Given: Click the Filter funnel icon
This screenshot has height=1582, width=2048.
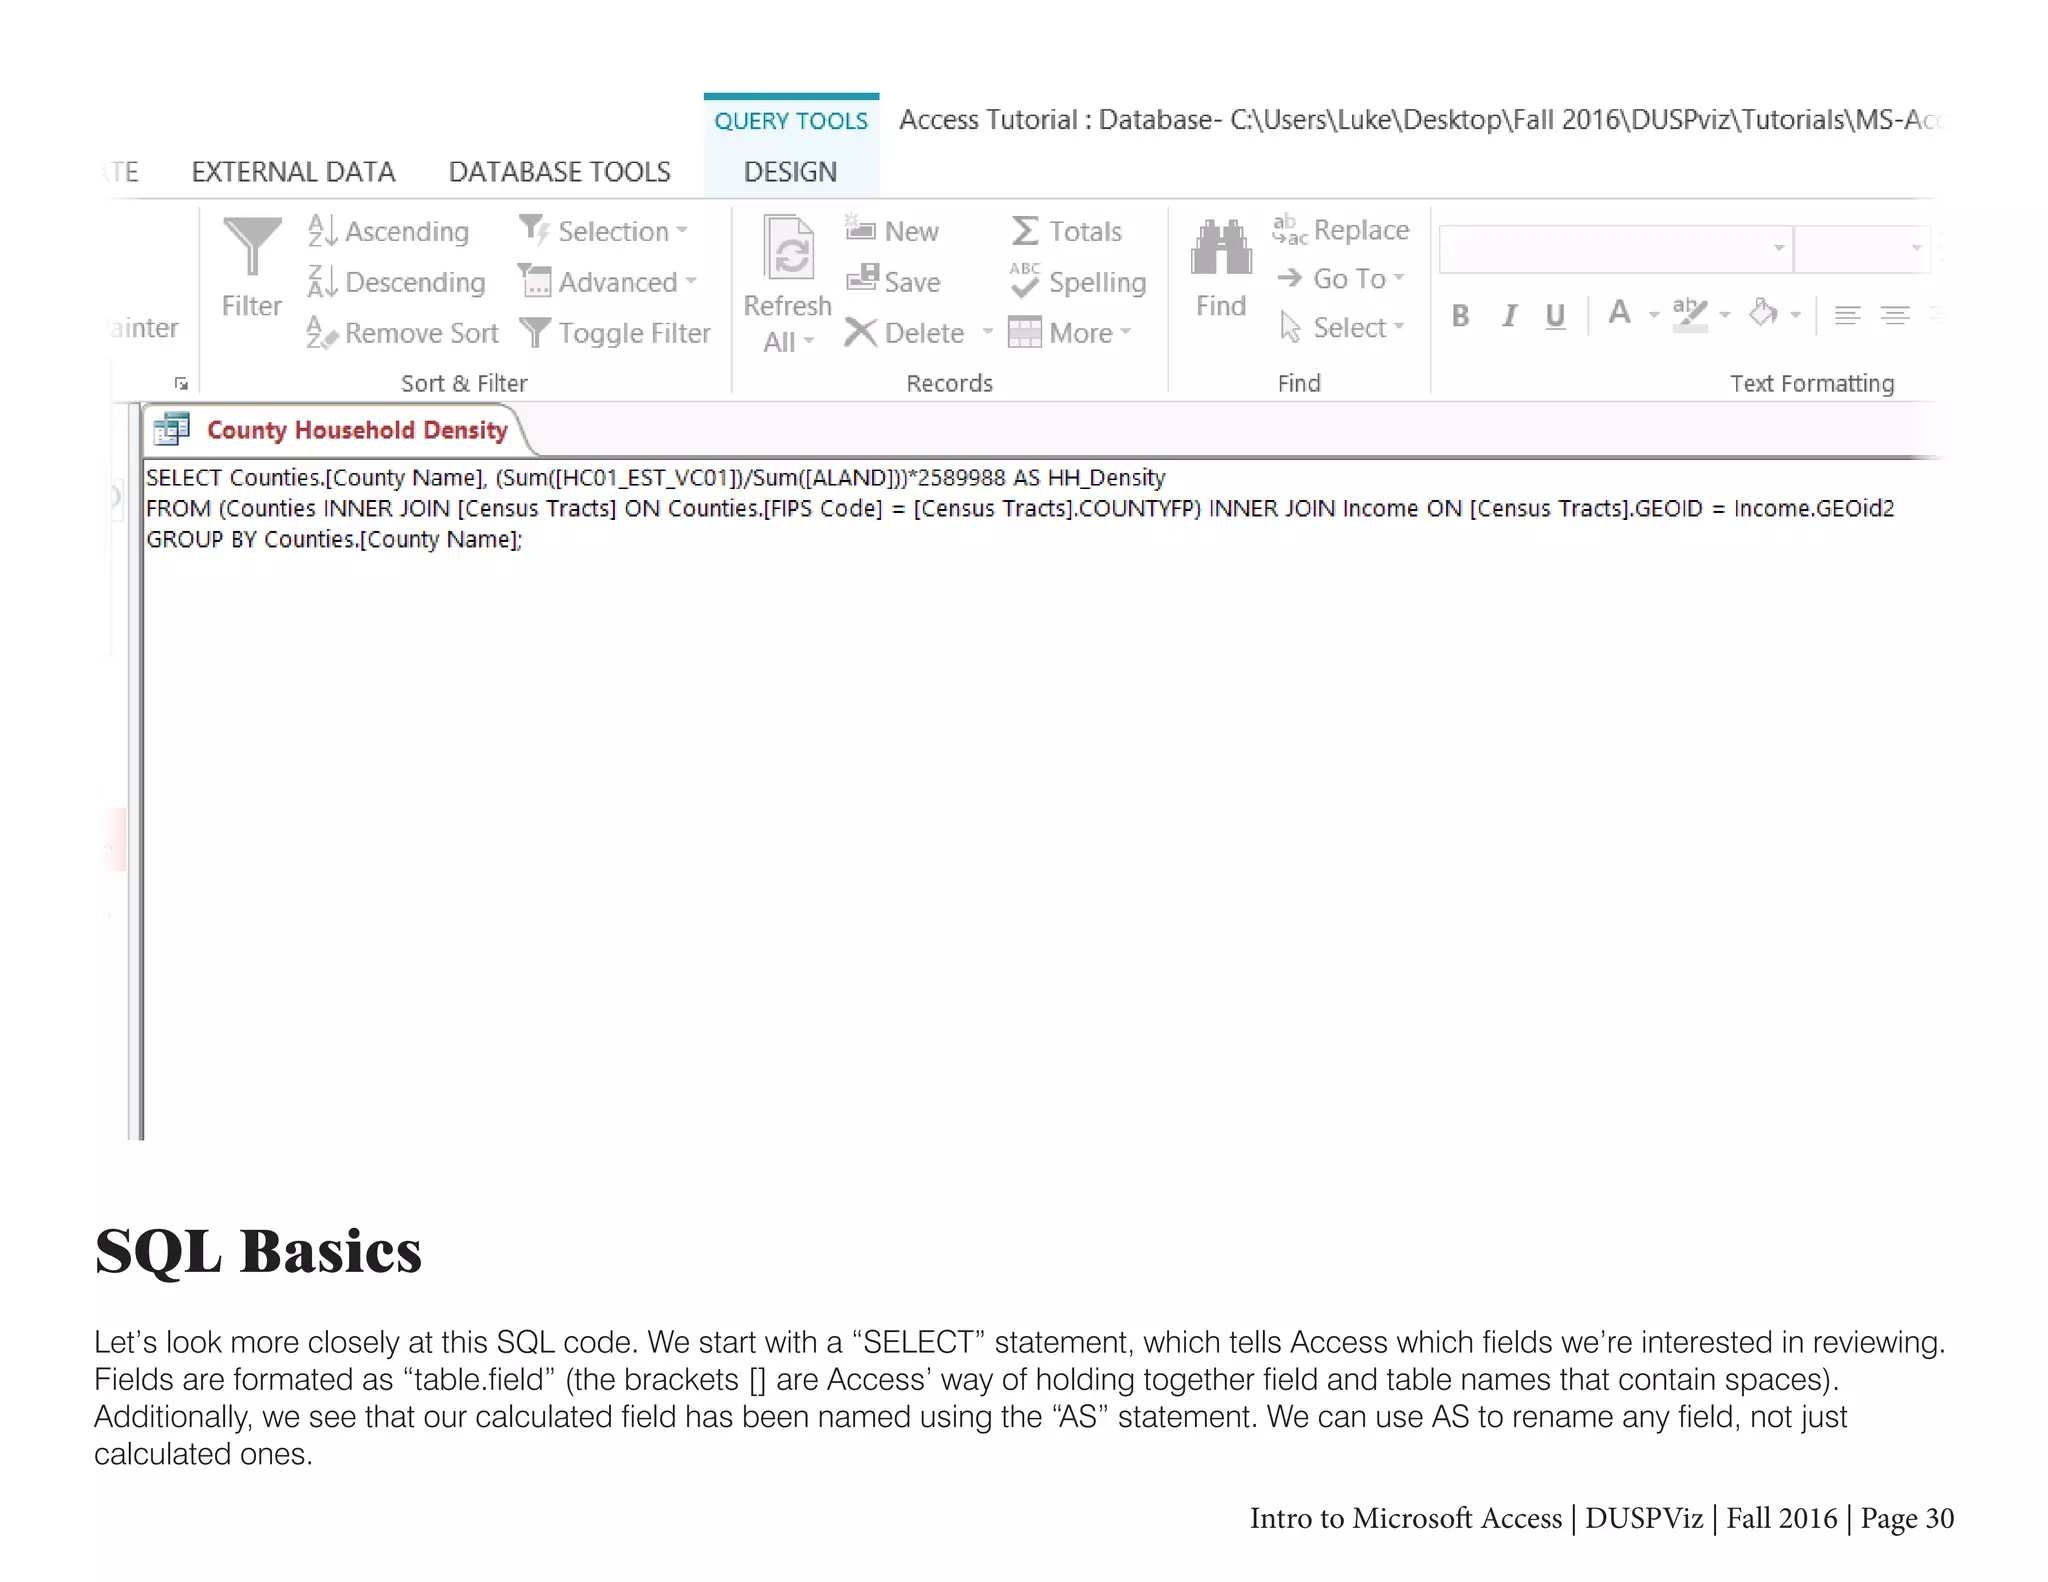Looking at the screenshot, I should point(251,246).
